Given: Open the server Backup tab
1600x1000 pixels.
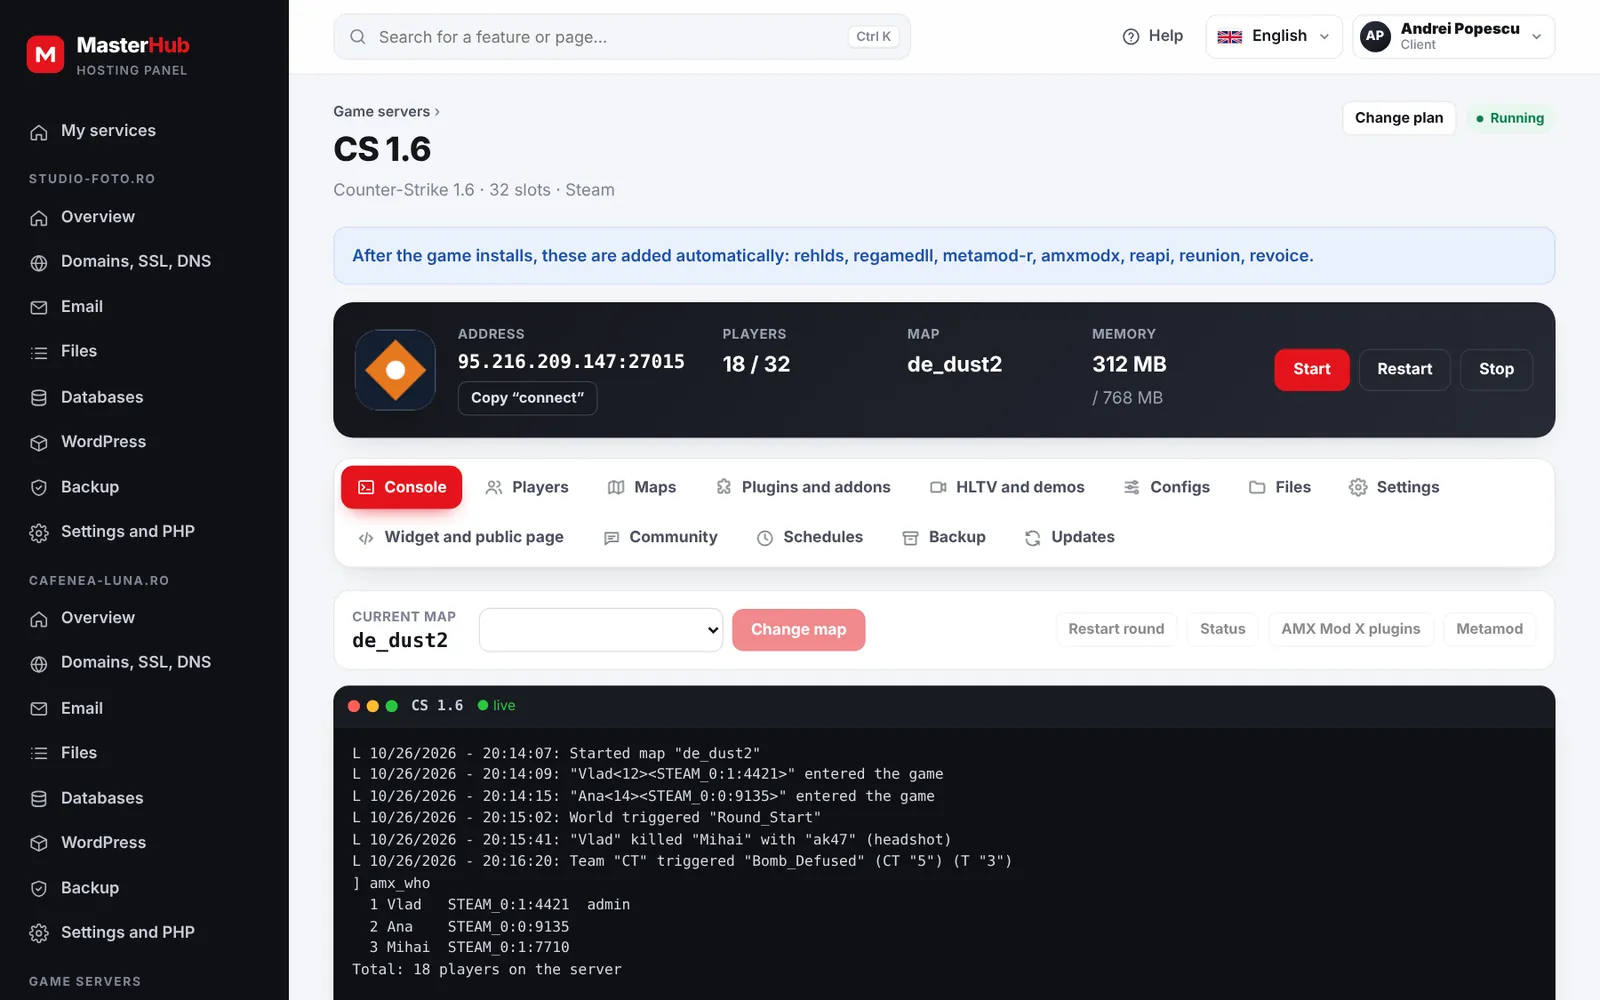Looking at the screenshot, I should (944, 537).
